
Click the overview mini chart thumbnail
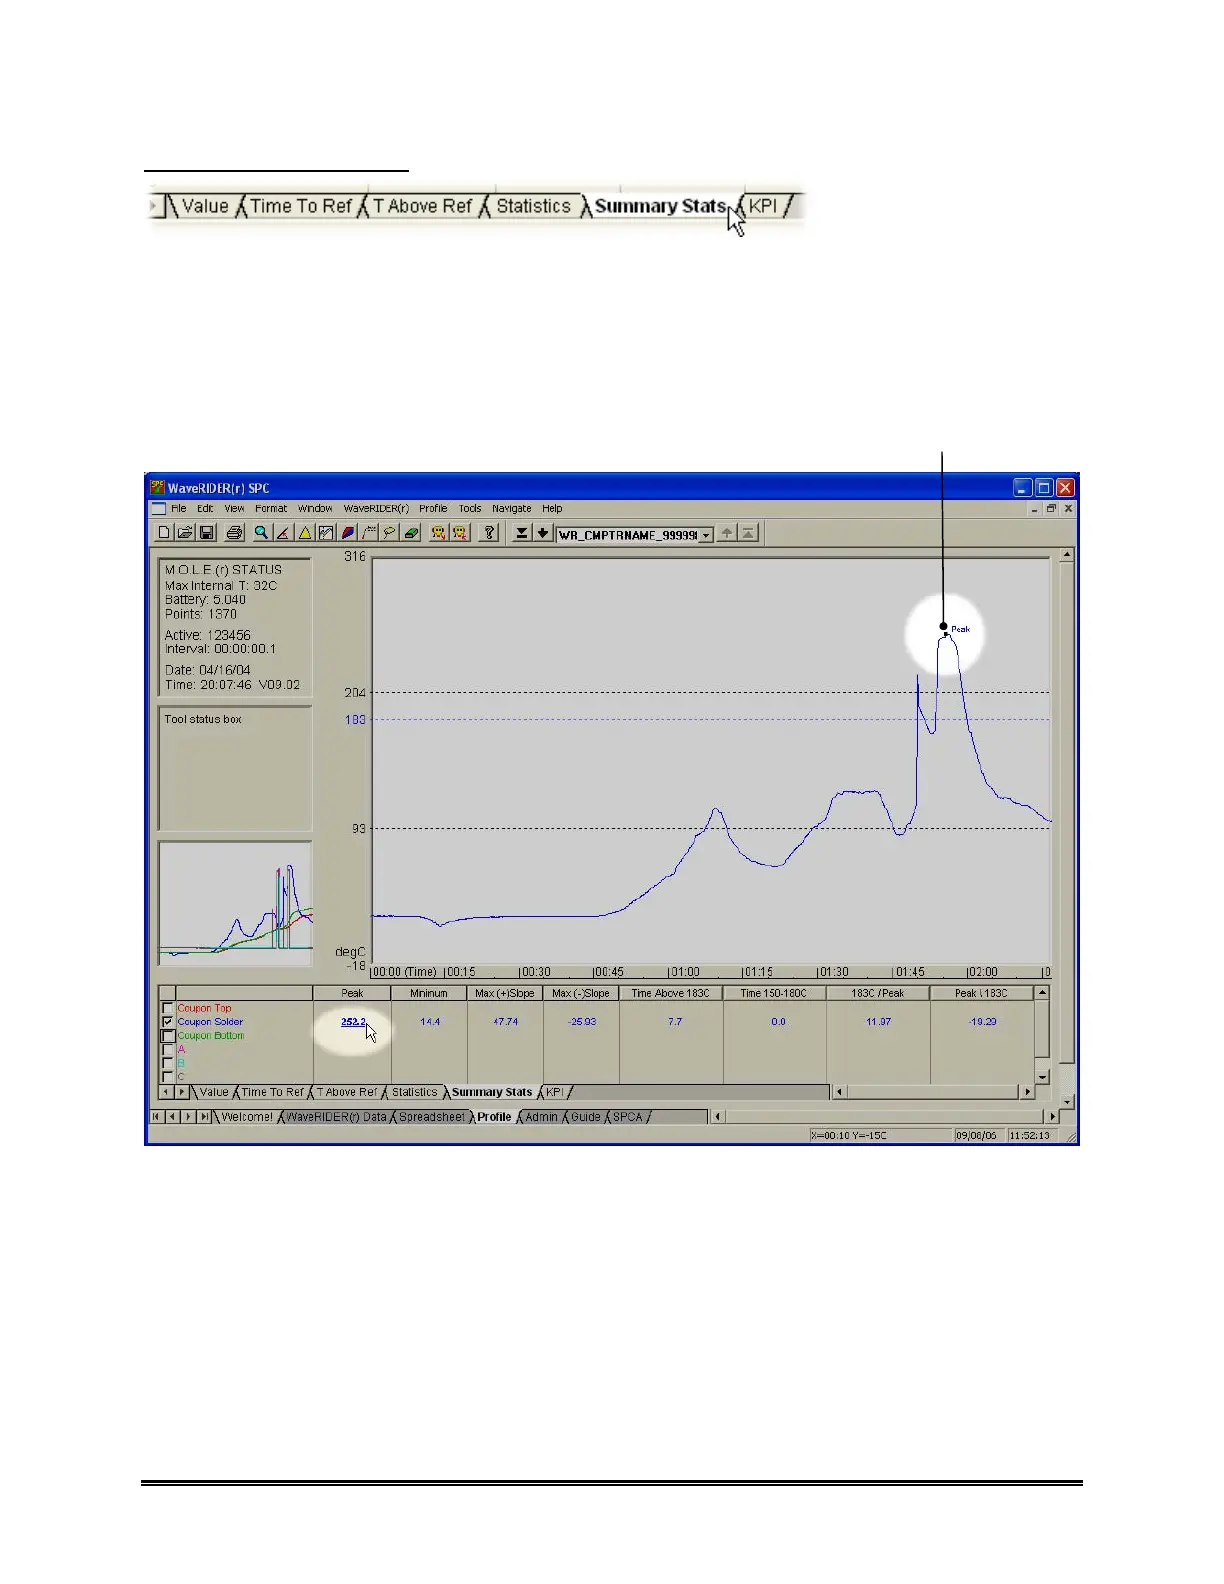(x=235, y=904)
